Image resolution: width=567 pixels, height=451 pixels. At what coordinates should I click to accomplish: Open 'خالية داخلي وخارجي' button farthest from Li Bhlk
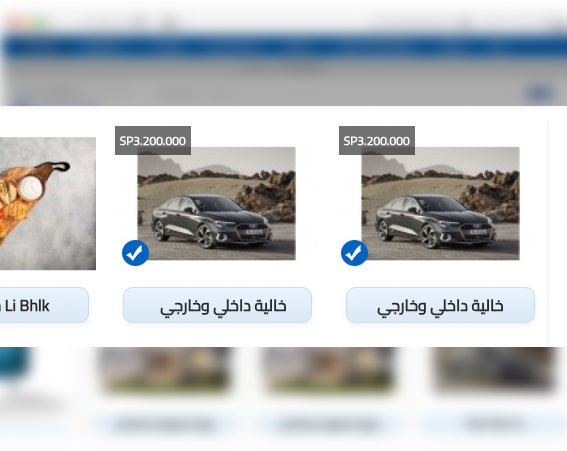[x=440, y=305]
